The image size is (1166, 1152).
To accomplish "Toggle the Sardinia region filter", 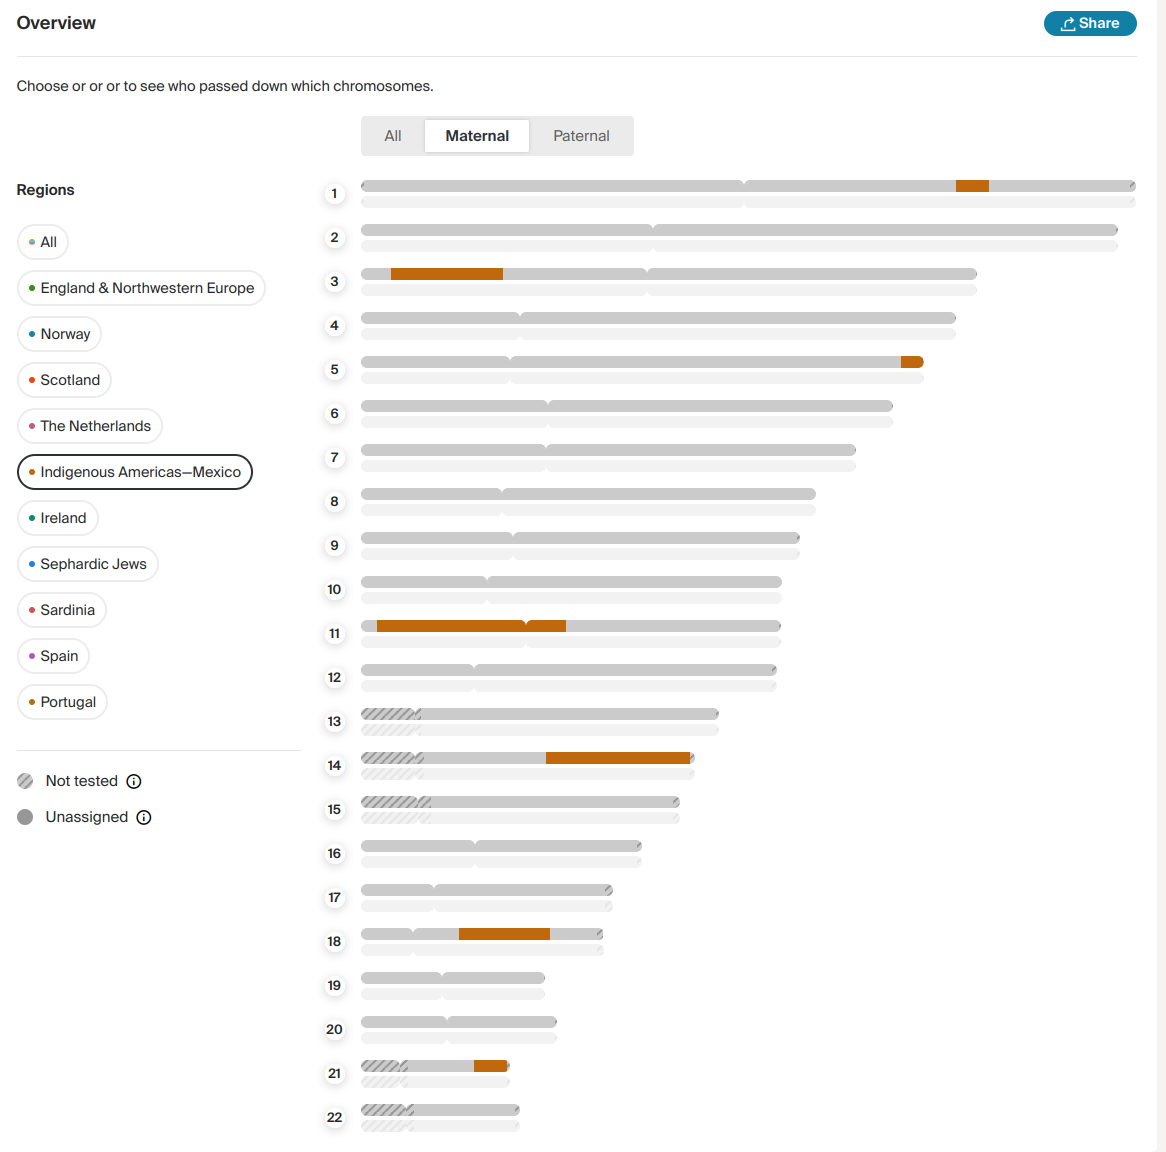I will pos(61,610).
